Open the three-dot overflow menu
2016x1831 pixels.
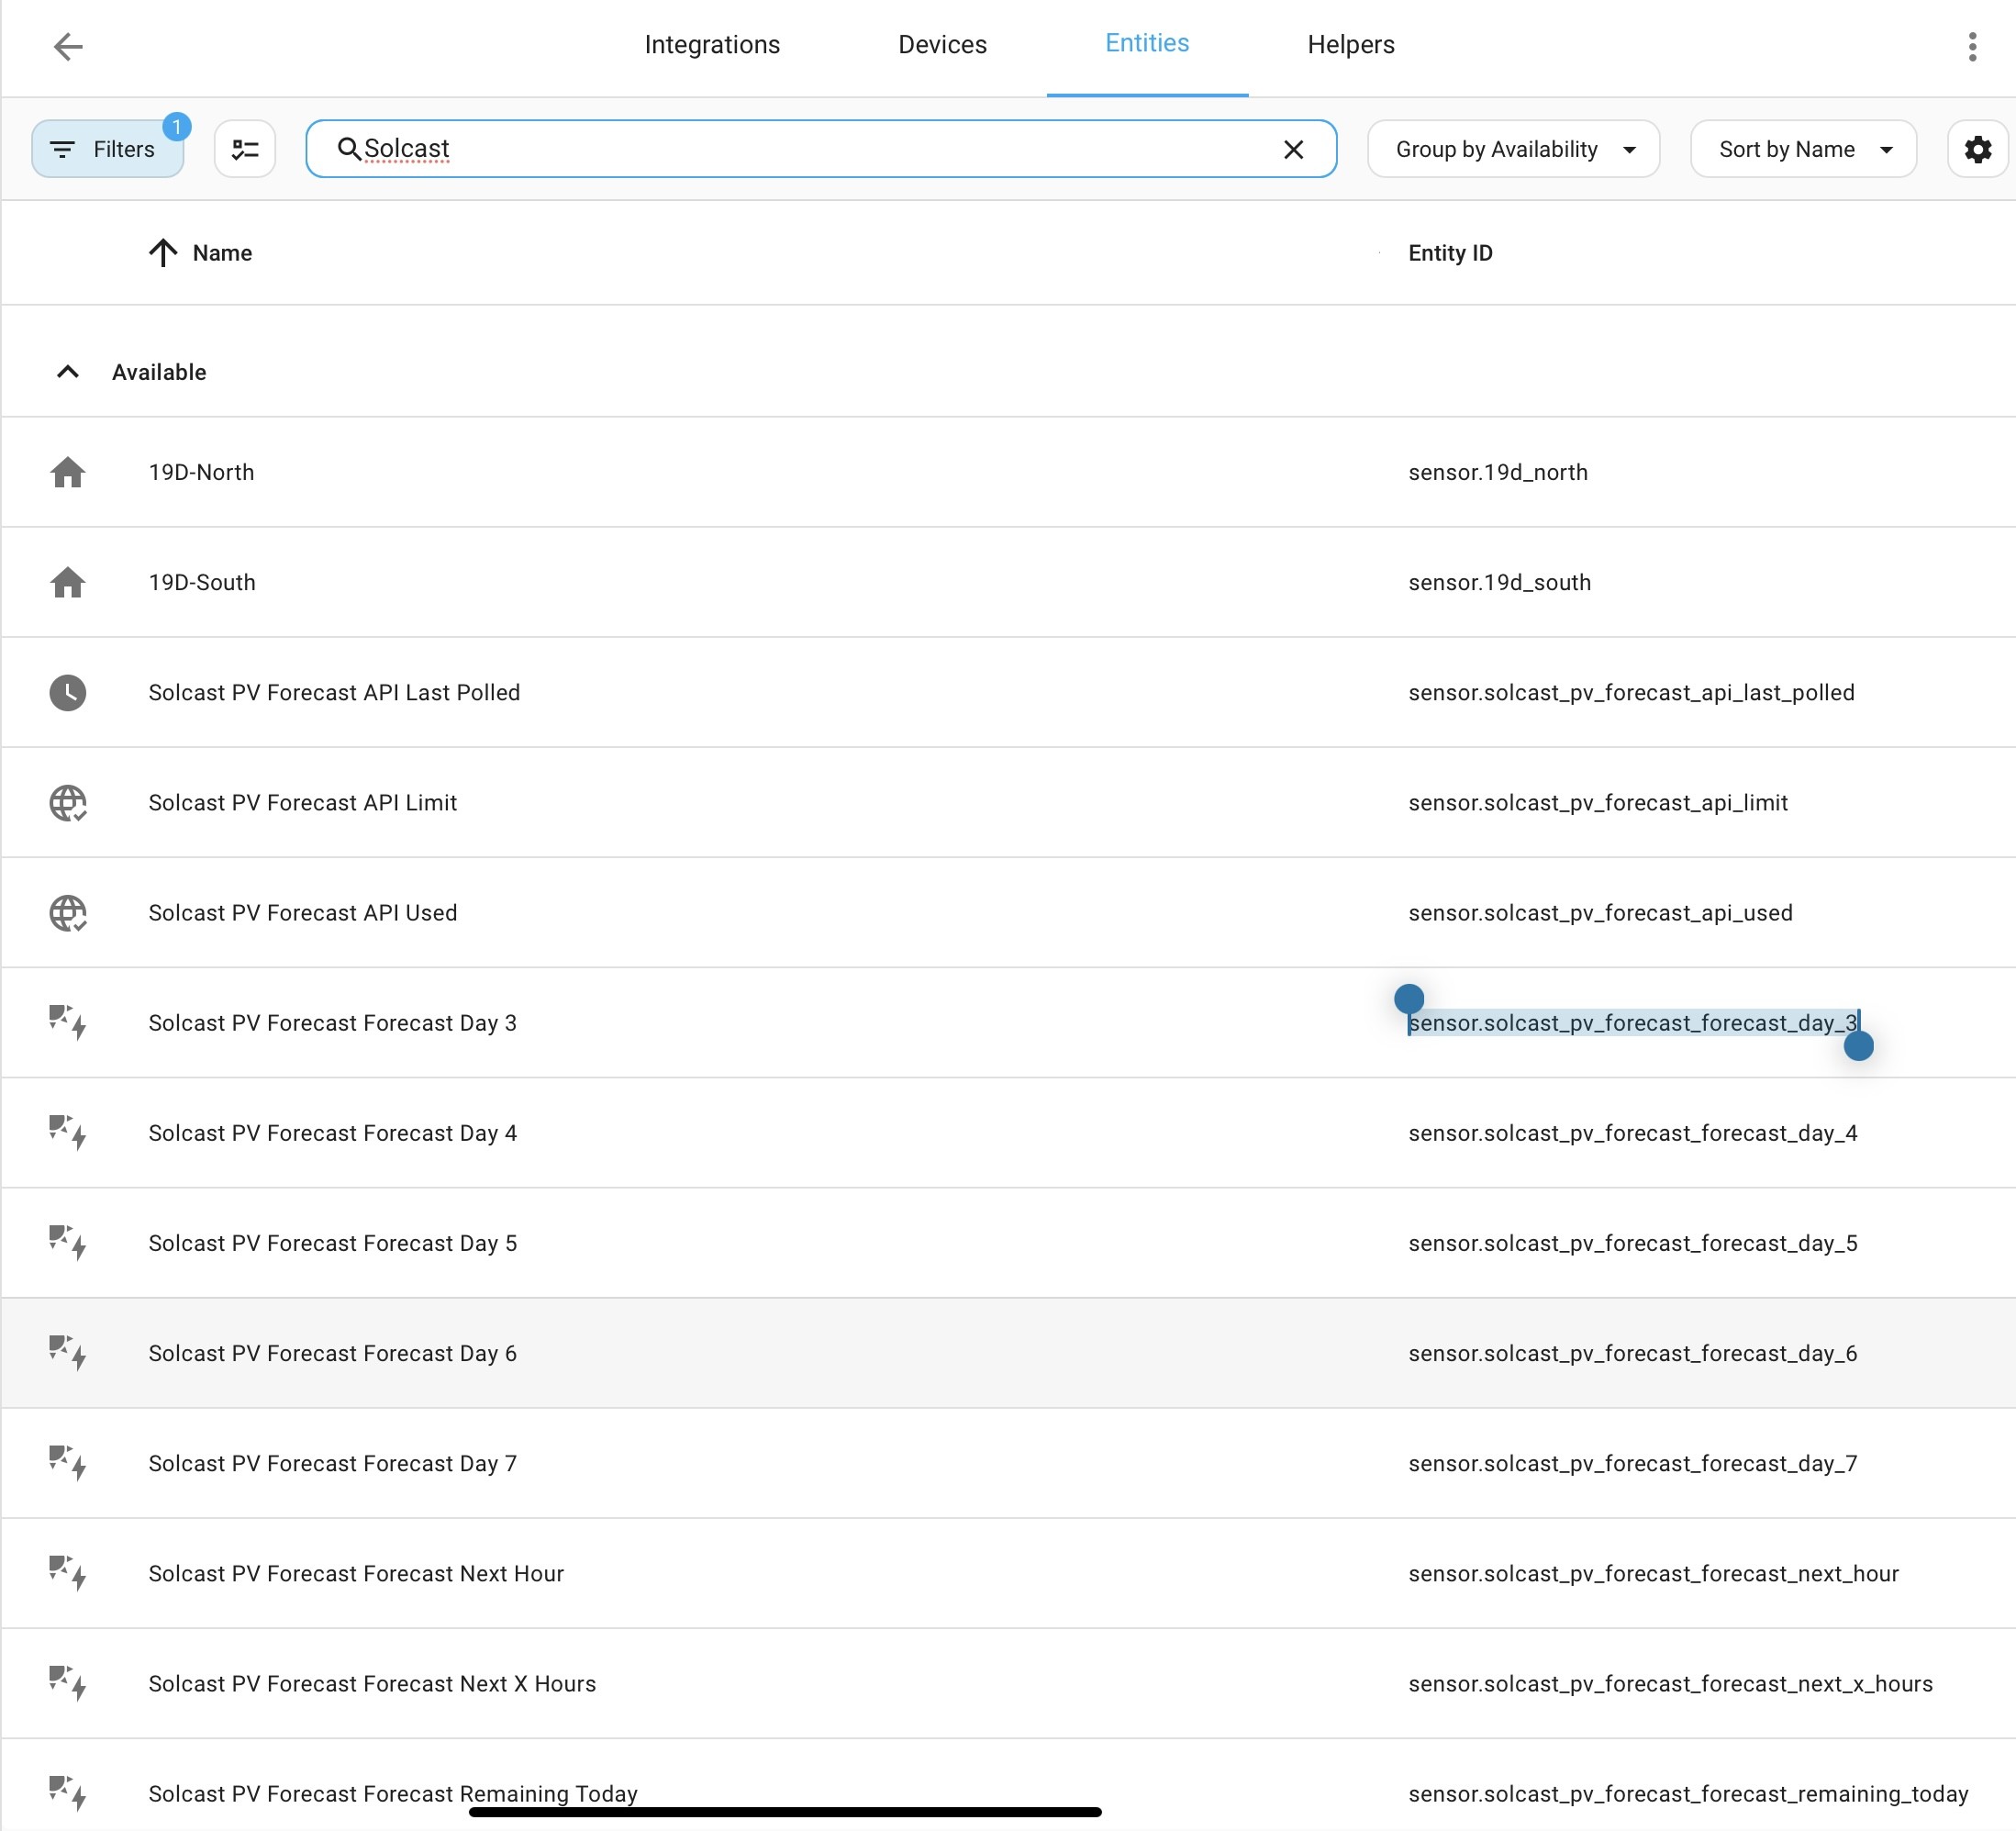click(x=1972, y=46)
